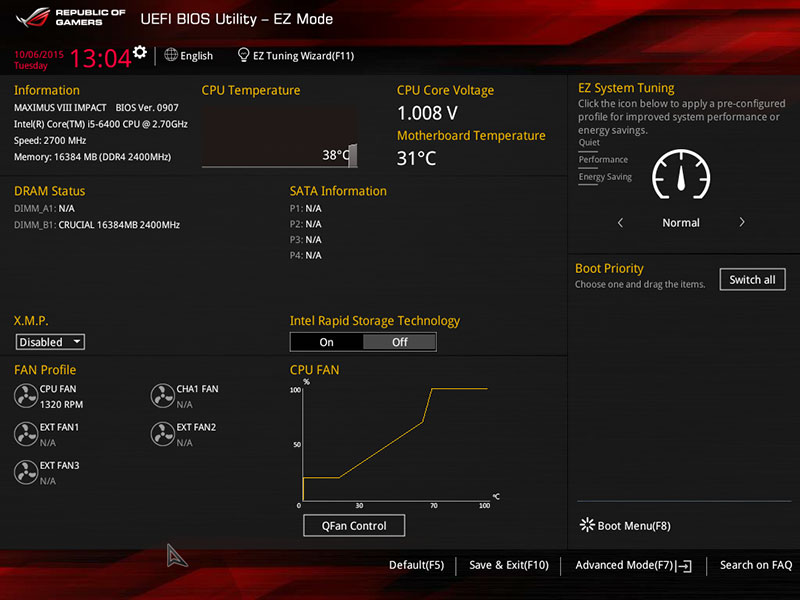Click the SATA P4 N/A entry
The image size is (800, 600).
pyautogui.click(x=306, y=255)
